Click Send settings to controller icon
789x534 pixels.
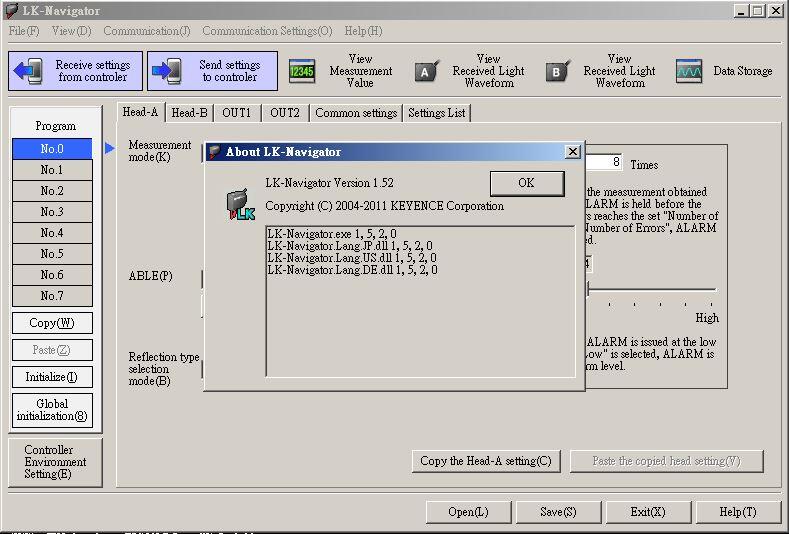(167, 71)
